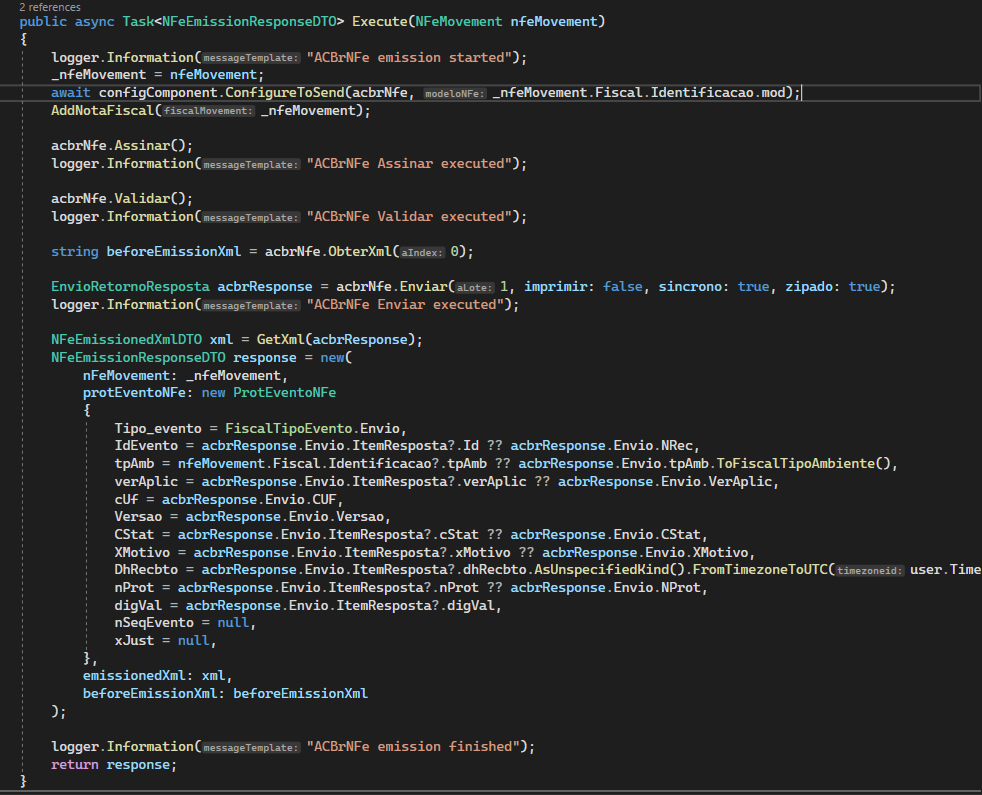Screen dimensions: 982x795
Task: Click the 'zipado' named argument
Action: tap(809, 287)
